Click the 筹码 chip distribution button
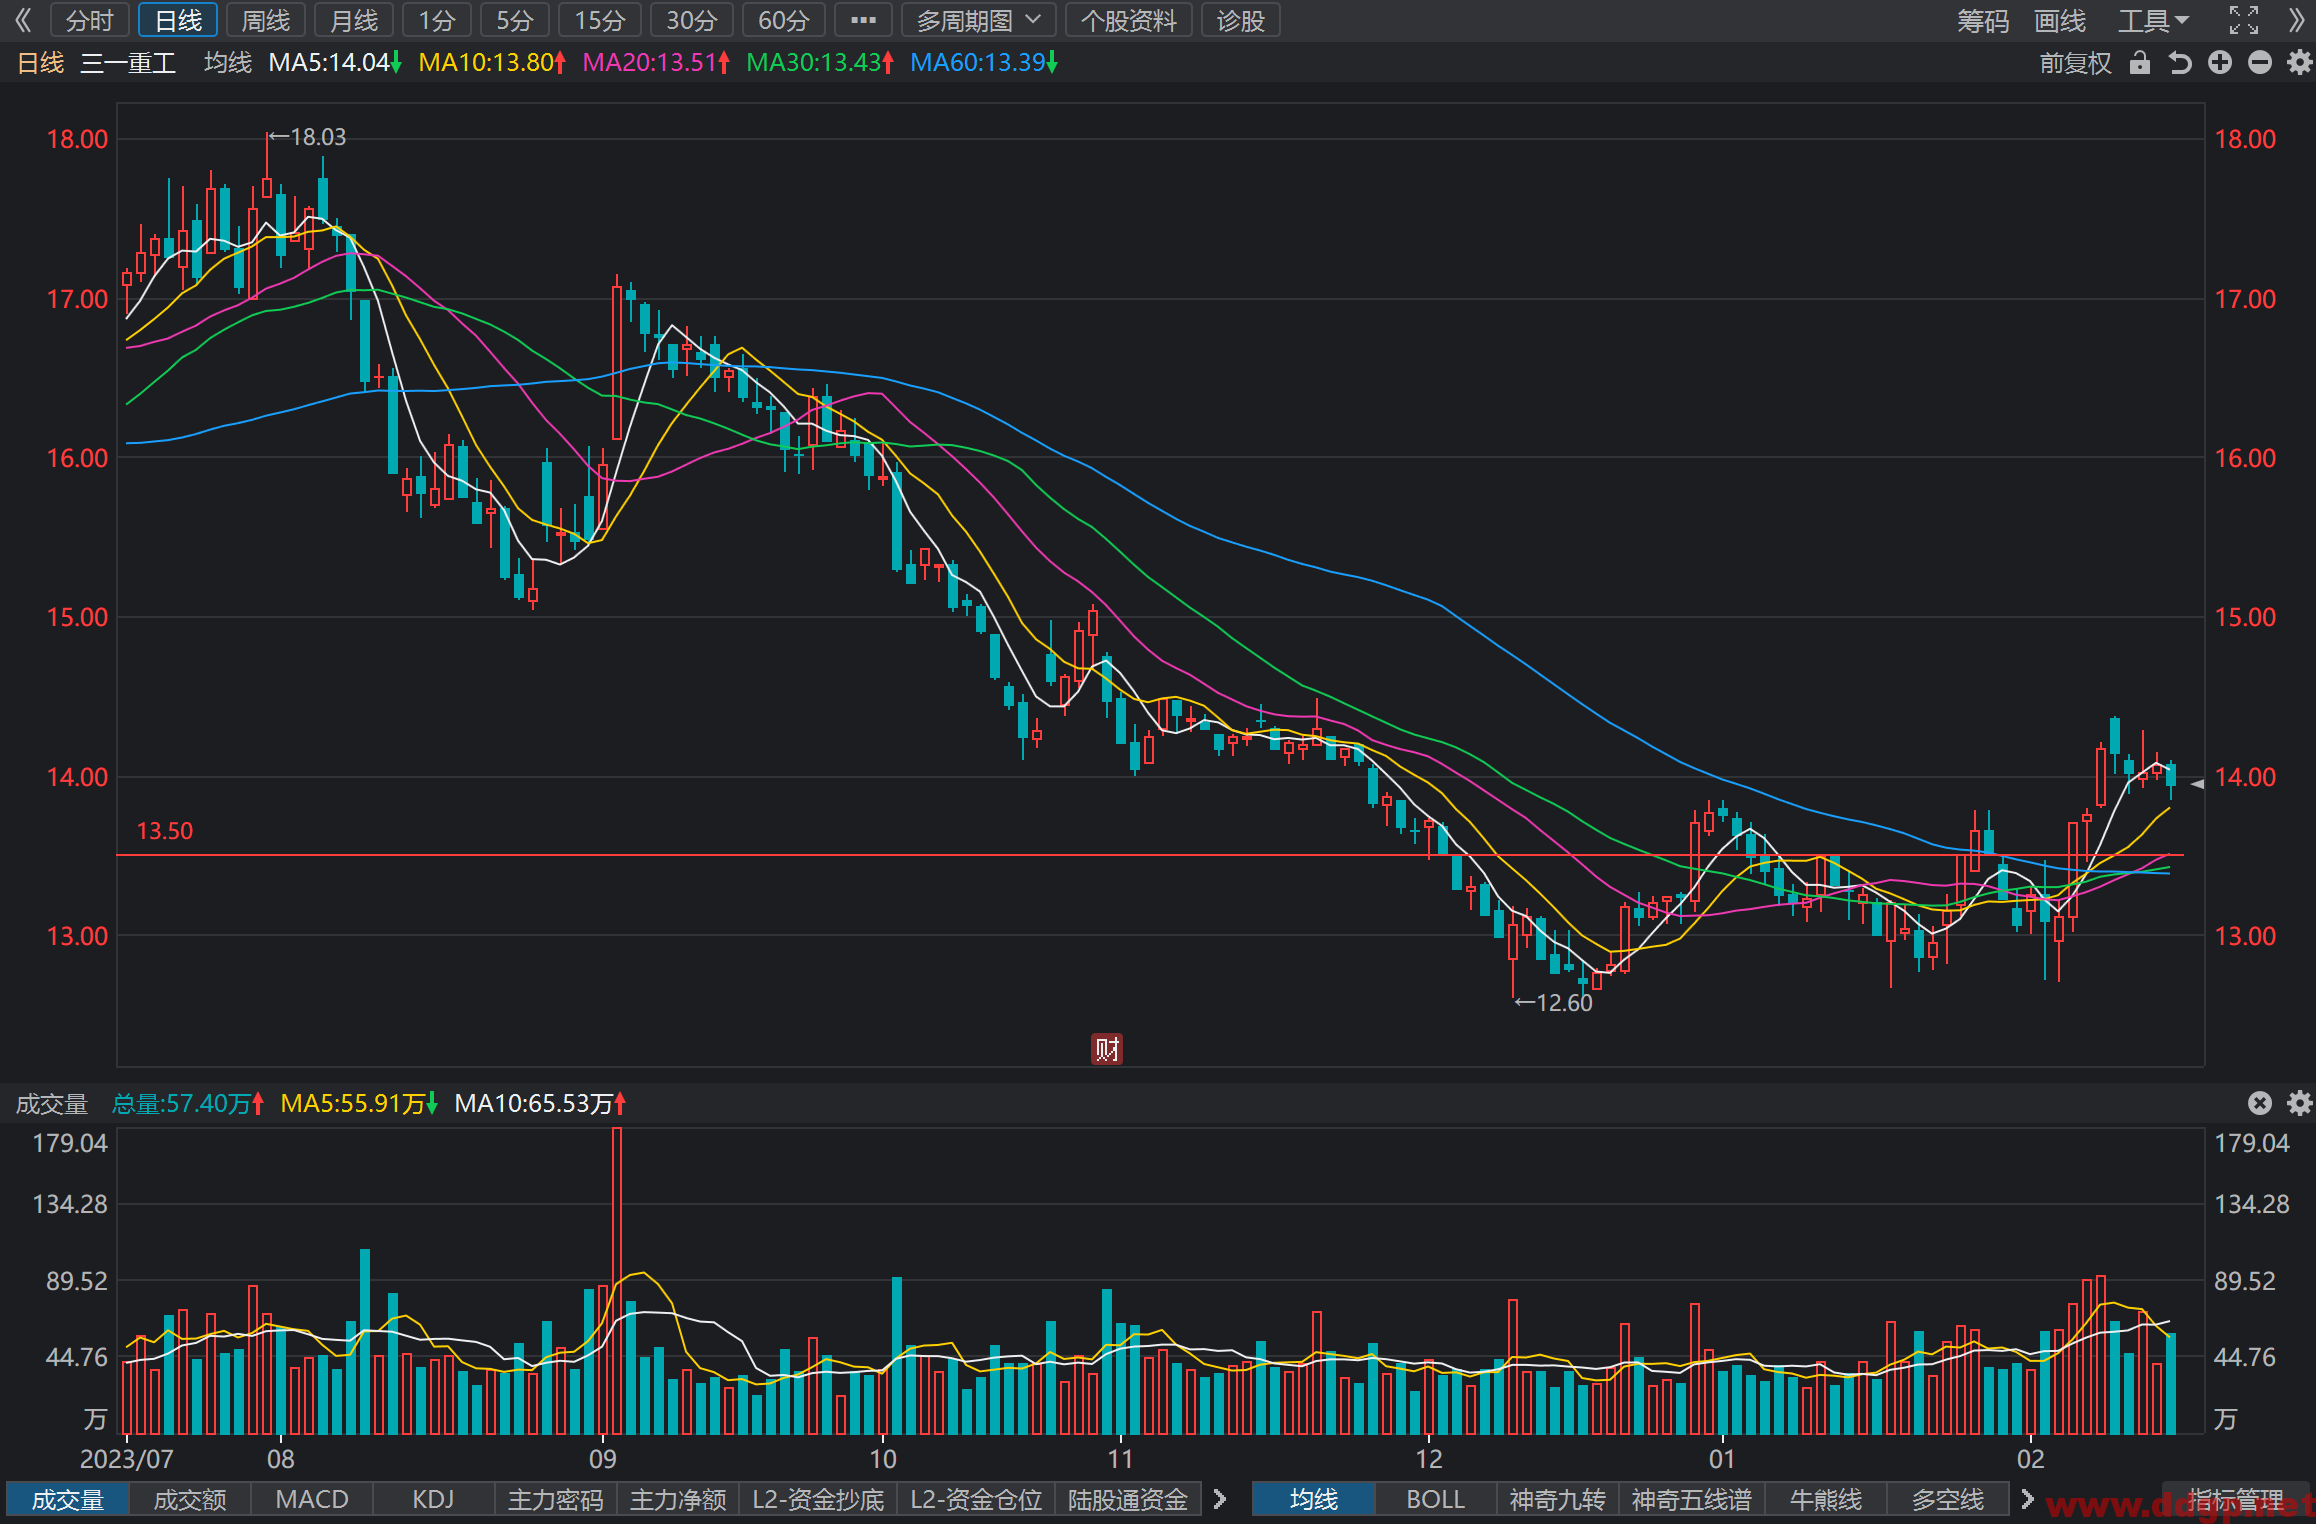Screen dimensions: 2316x1524 [x=1983, y=20]
